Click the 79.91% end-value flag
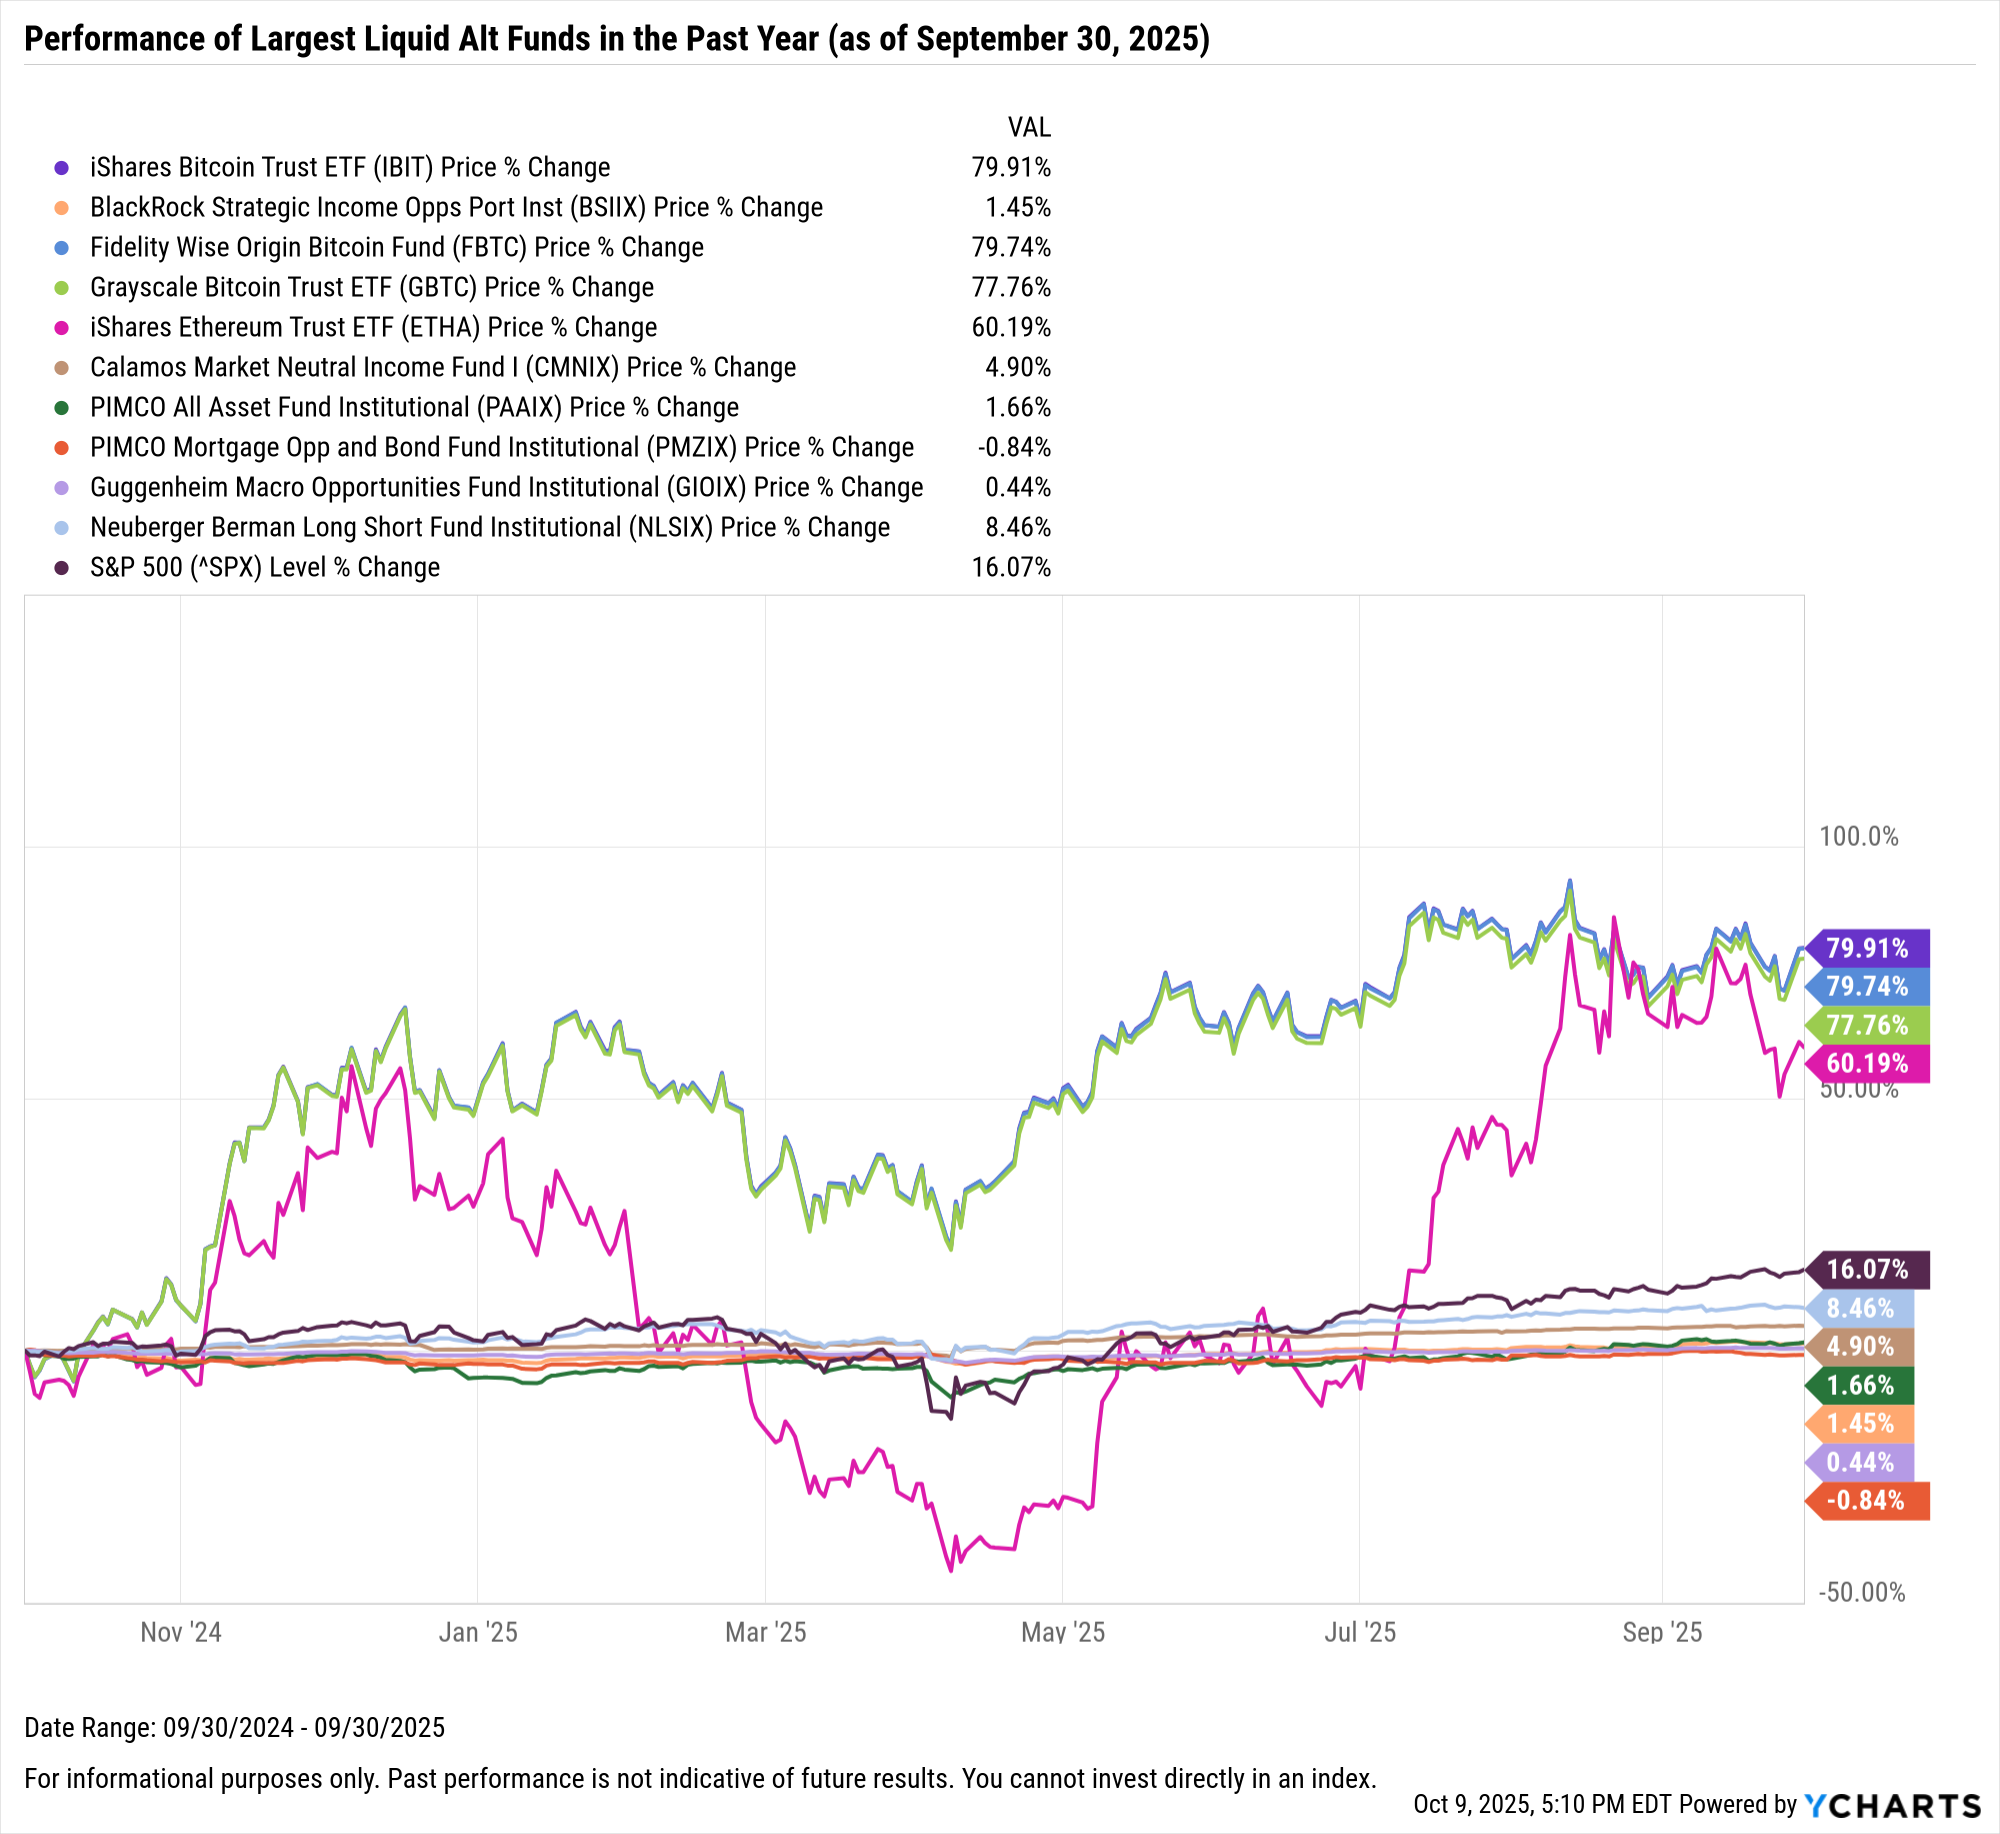Image resolution: width=2000 pixels, height=1834 pixels. click(x=1867, y=948)
